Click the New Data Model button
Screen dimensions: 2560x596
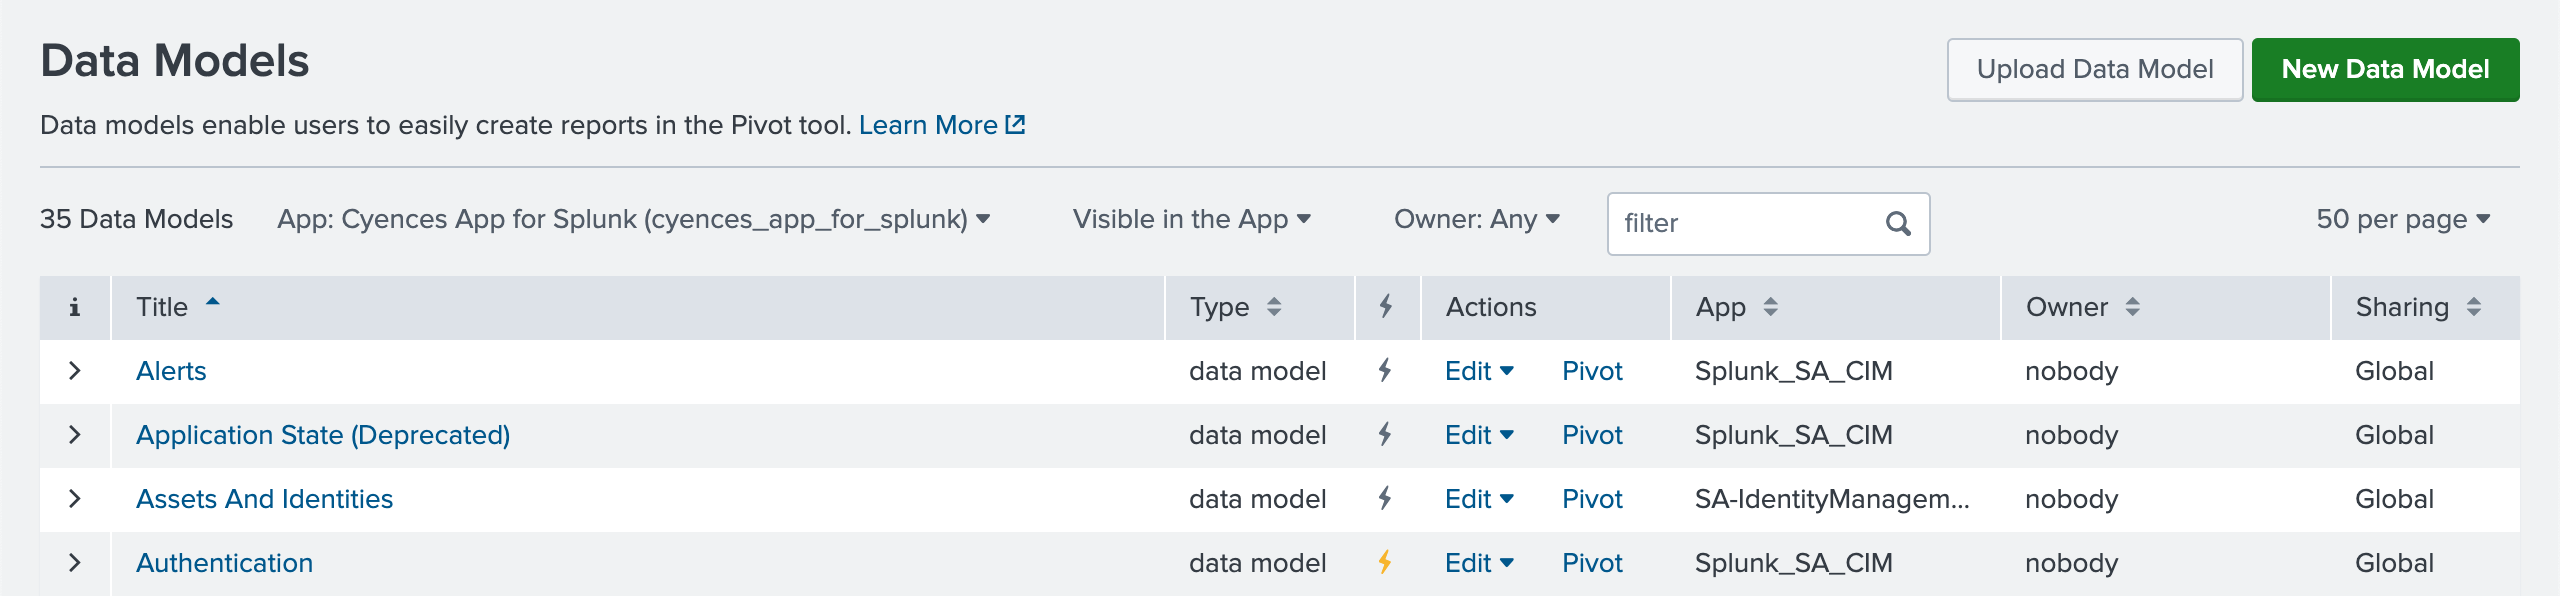pyautogui.click(x=2385, y=69)
